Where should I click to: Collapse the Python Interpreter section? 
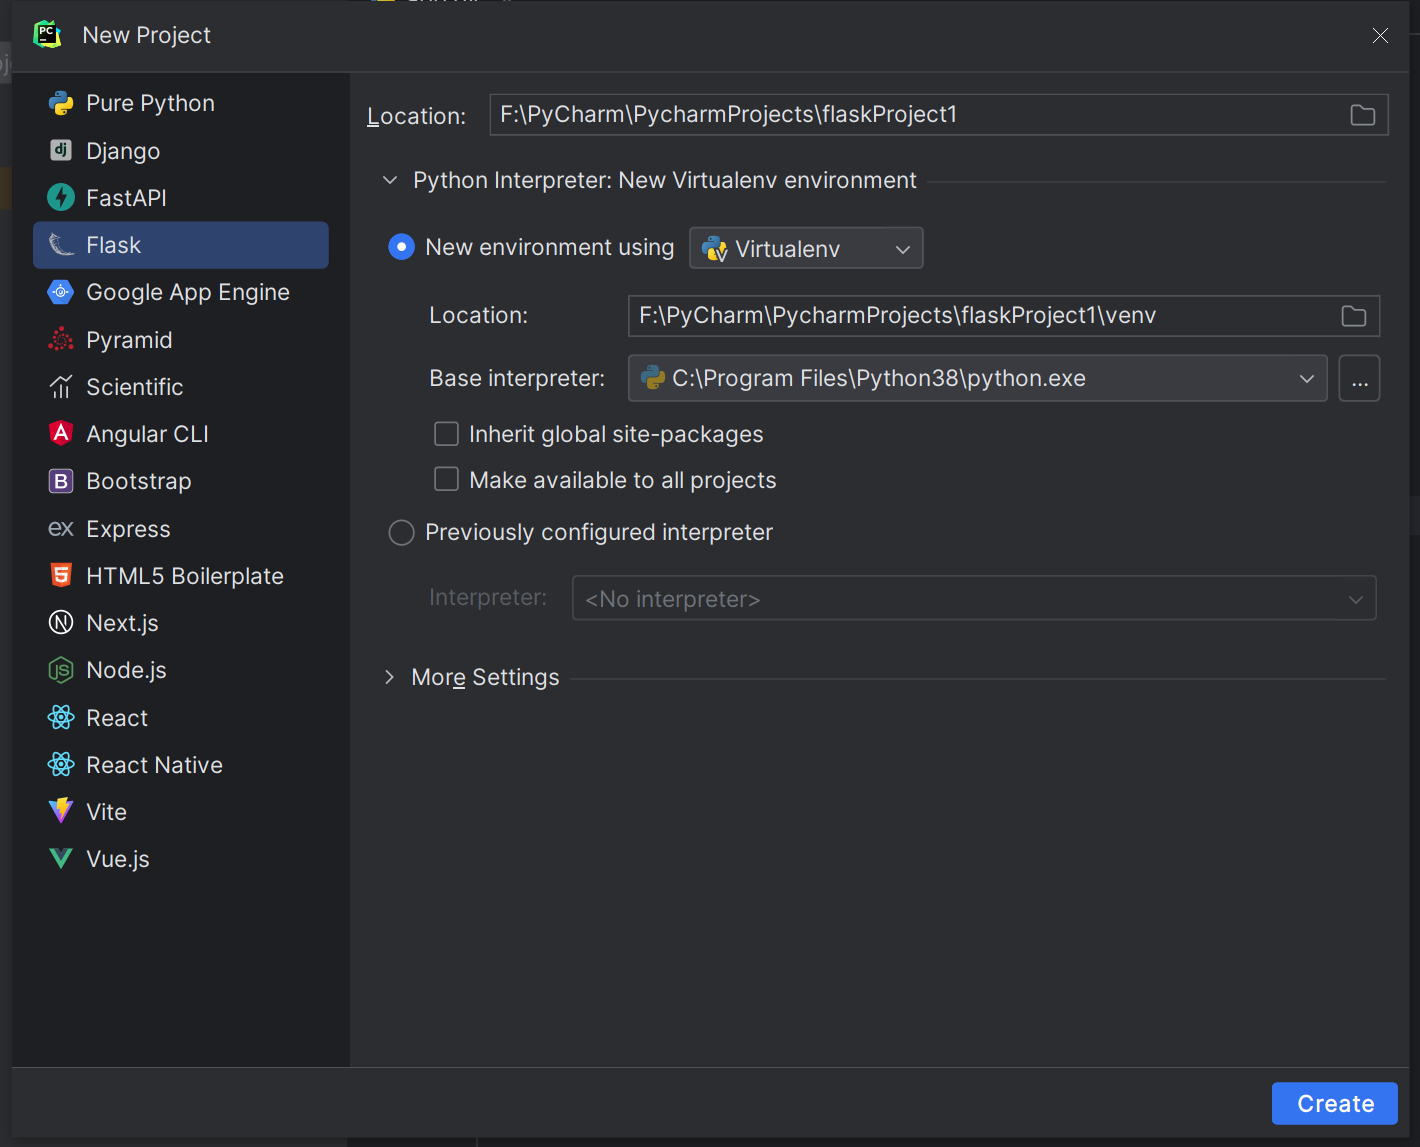[390, 180]
